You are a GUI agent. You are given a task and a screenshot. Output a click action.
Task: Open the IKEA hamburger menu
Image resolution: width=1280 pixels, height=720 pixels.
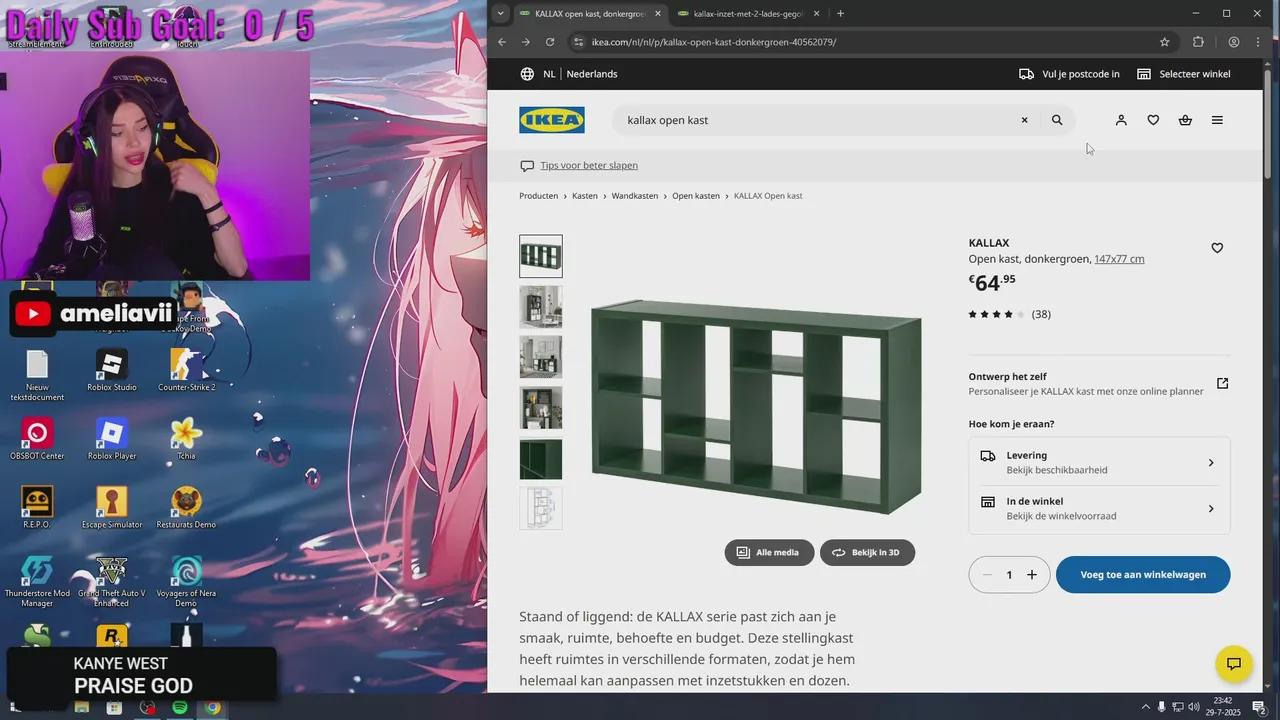coord(1217,120)
